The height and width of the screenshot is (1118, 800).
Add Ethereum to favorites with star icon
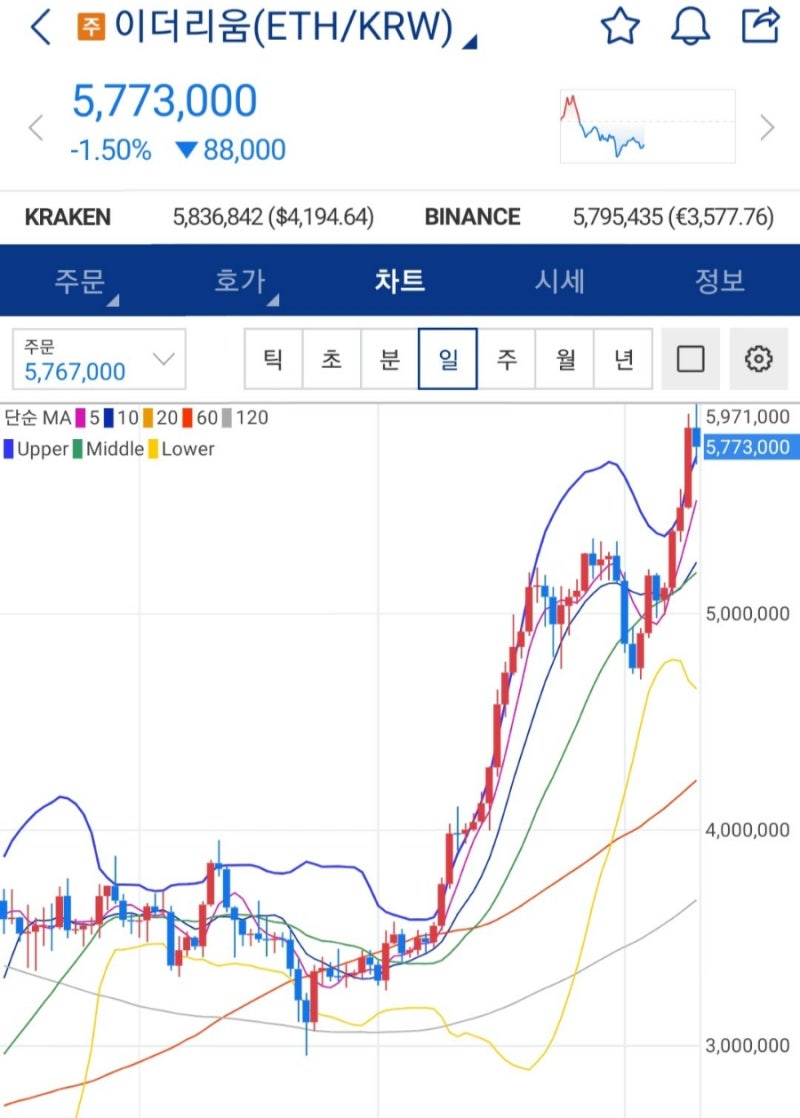point(620,26)
